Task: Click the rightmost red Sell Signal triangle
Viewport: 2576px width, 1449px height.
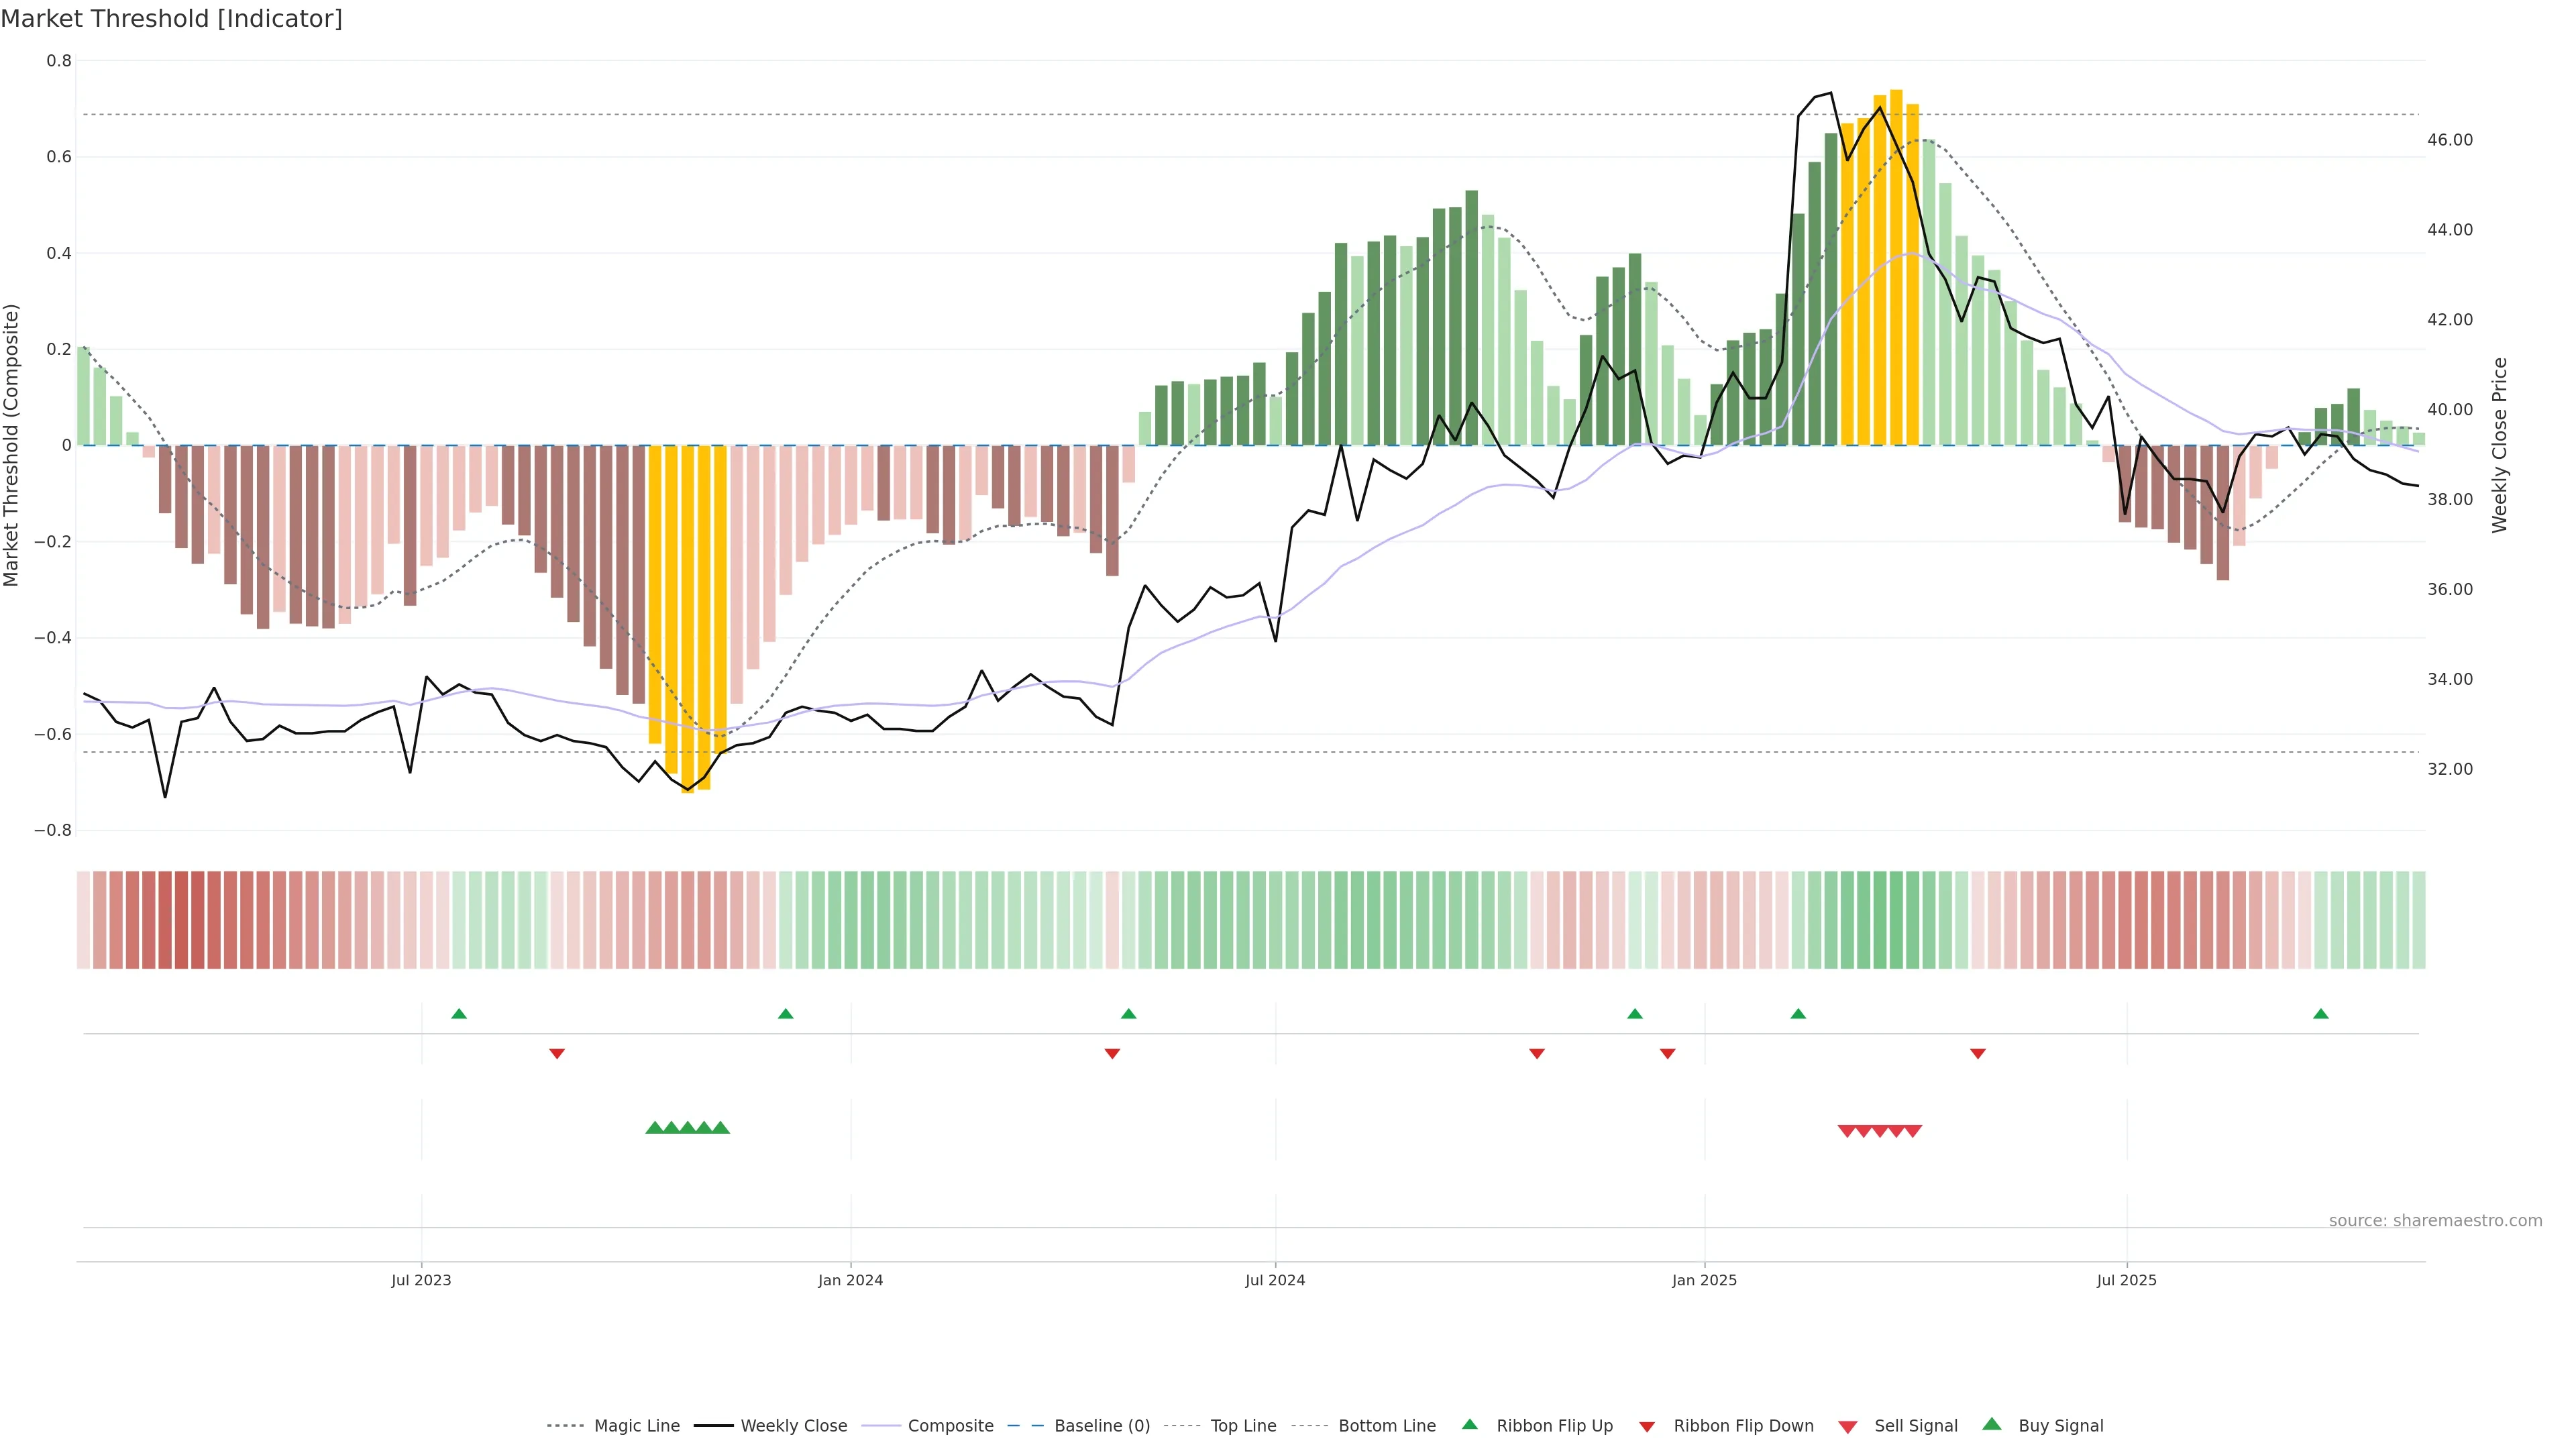Action: pyautogui.click(x=1912, y=1131)
